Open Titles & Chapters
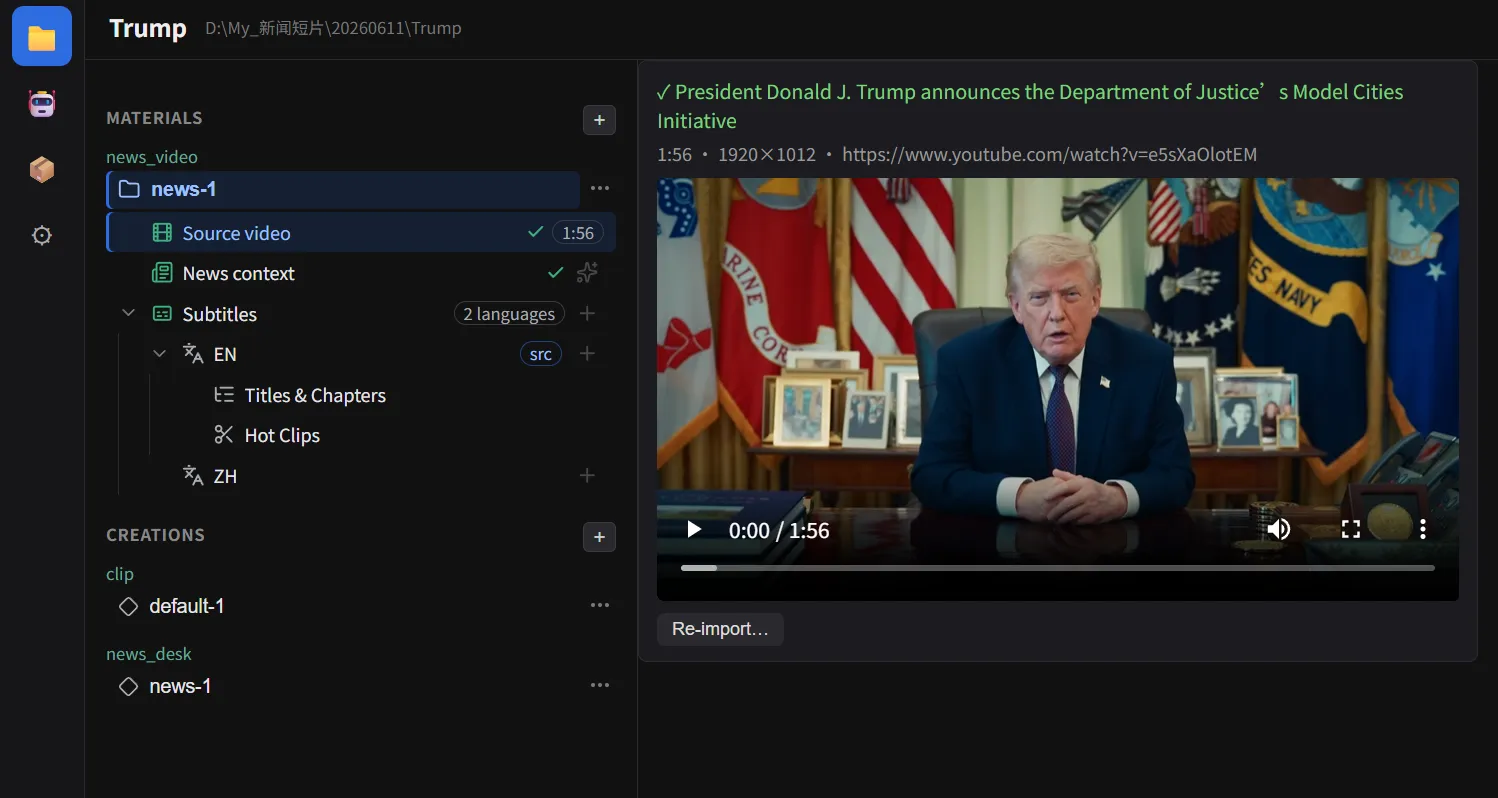Viewport: 1498px width, 798px height. point(315,395)
